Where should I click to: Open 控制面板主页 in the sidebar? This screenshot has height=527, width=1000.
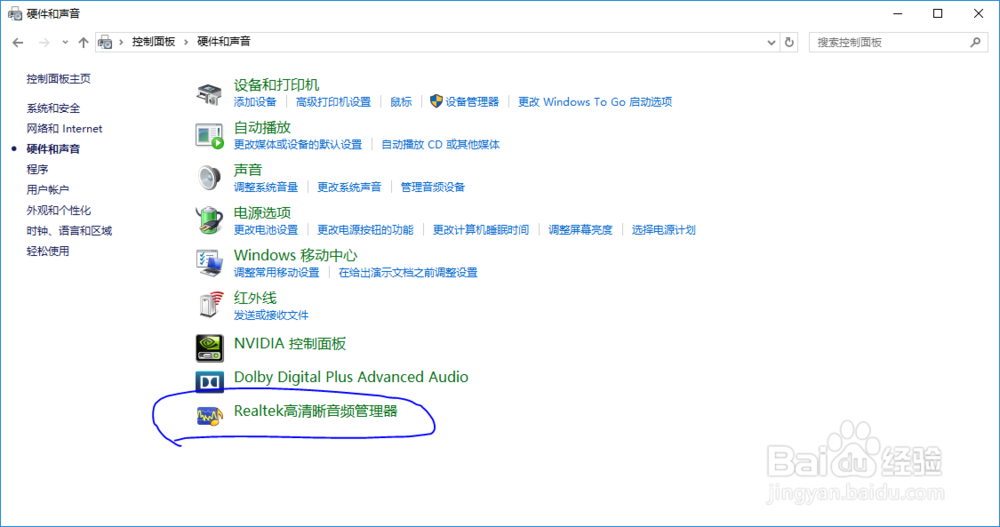(59, 78)
